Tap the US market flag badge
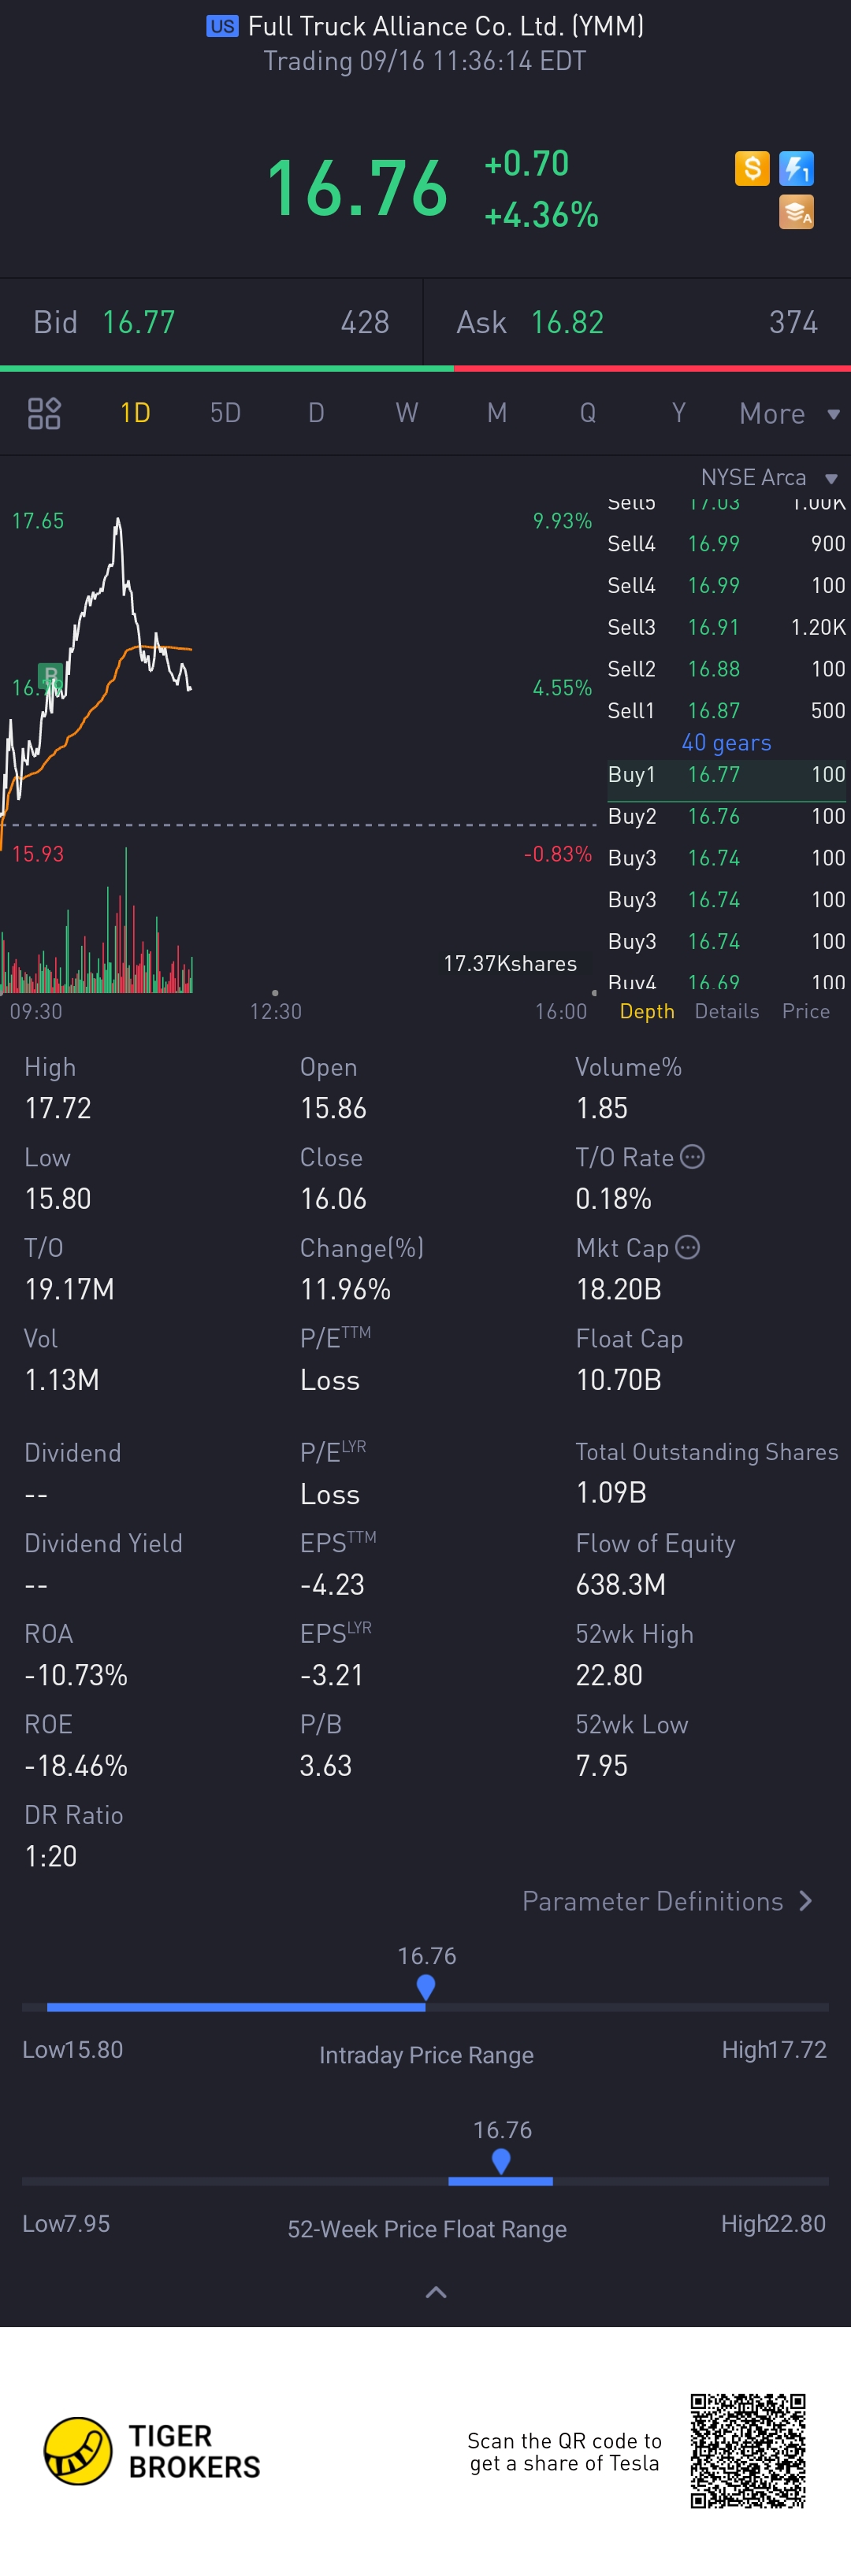This screenshot has width=851, height=2576. [x=222, y=26]
